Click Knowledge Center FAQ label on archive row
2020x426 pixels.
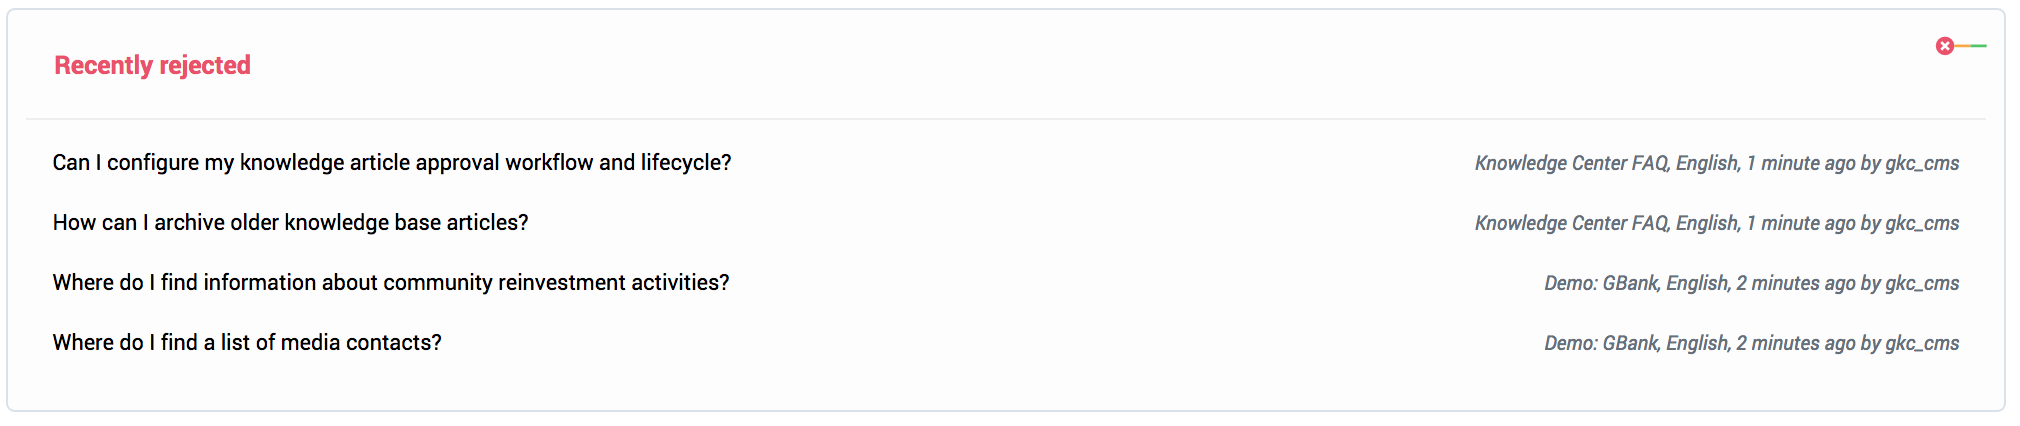[1571, 223]
